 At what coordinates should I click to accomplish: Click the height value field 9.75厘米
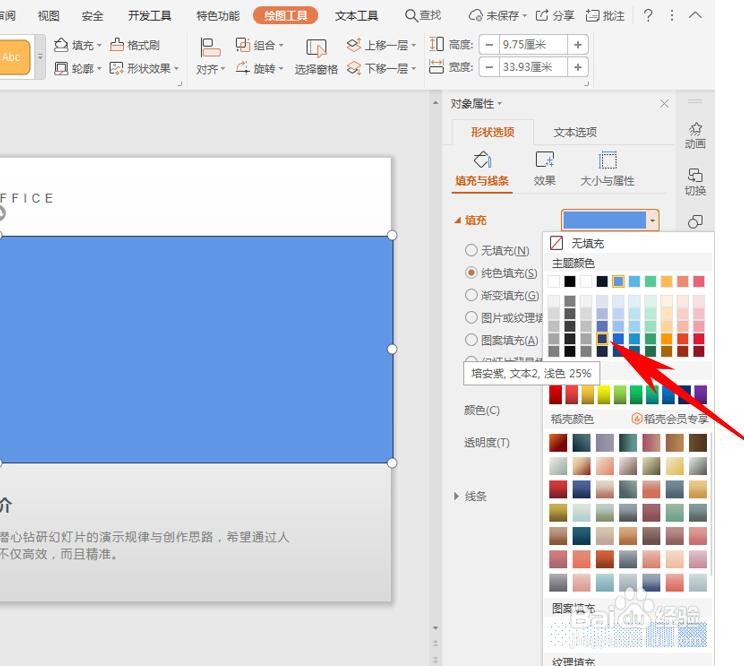click(x=533, y=45)
